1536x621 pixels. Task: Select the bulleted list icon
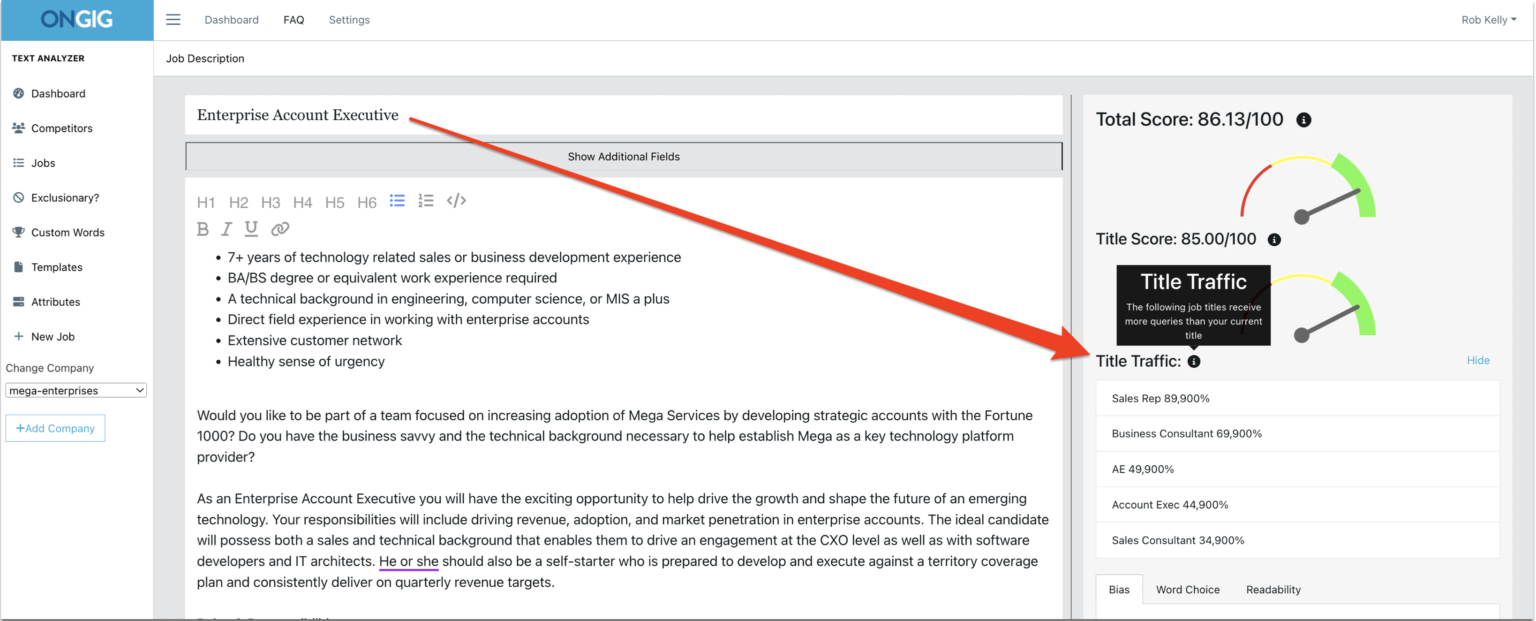pyautogui.click(x=397, y=200)
